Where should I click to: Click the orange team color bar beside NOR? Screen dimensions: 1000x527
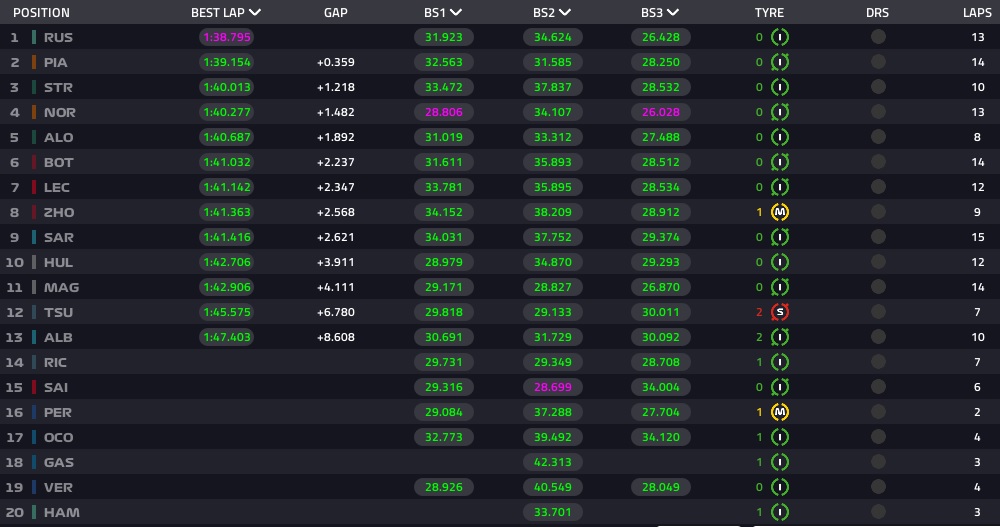34,112
